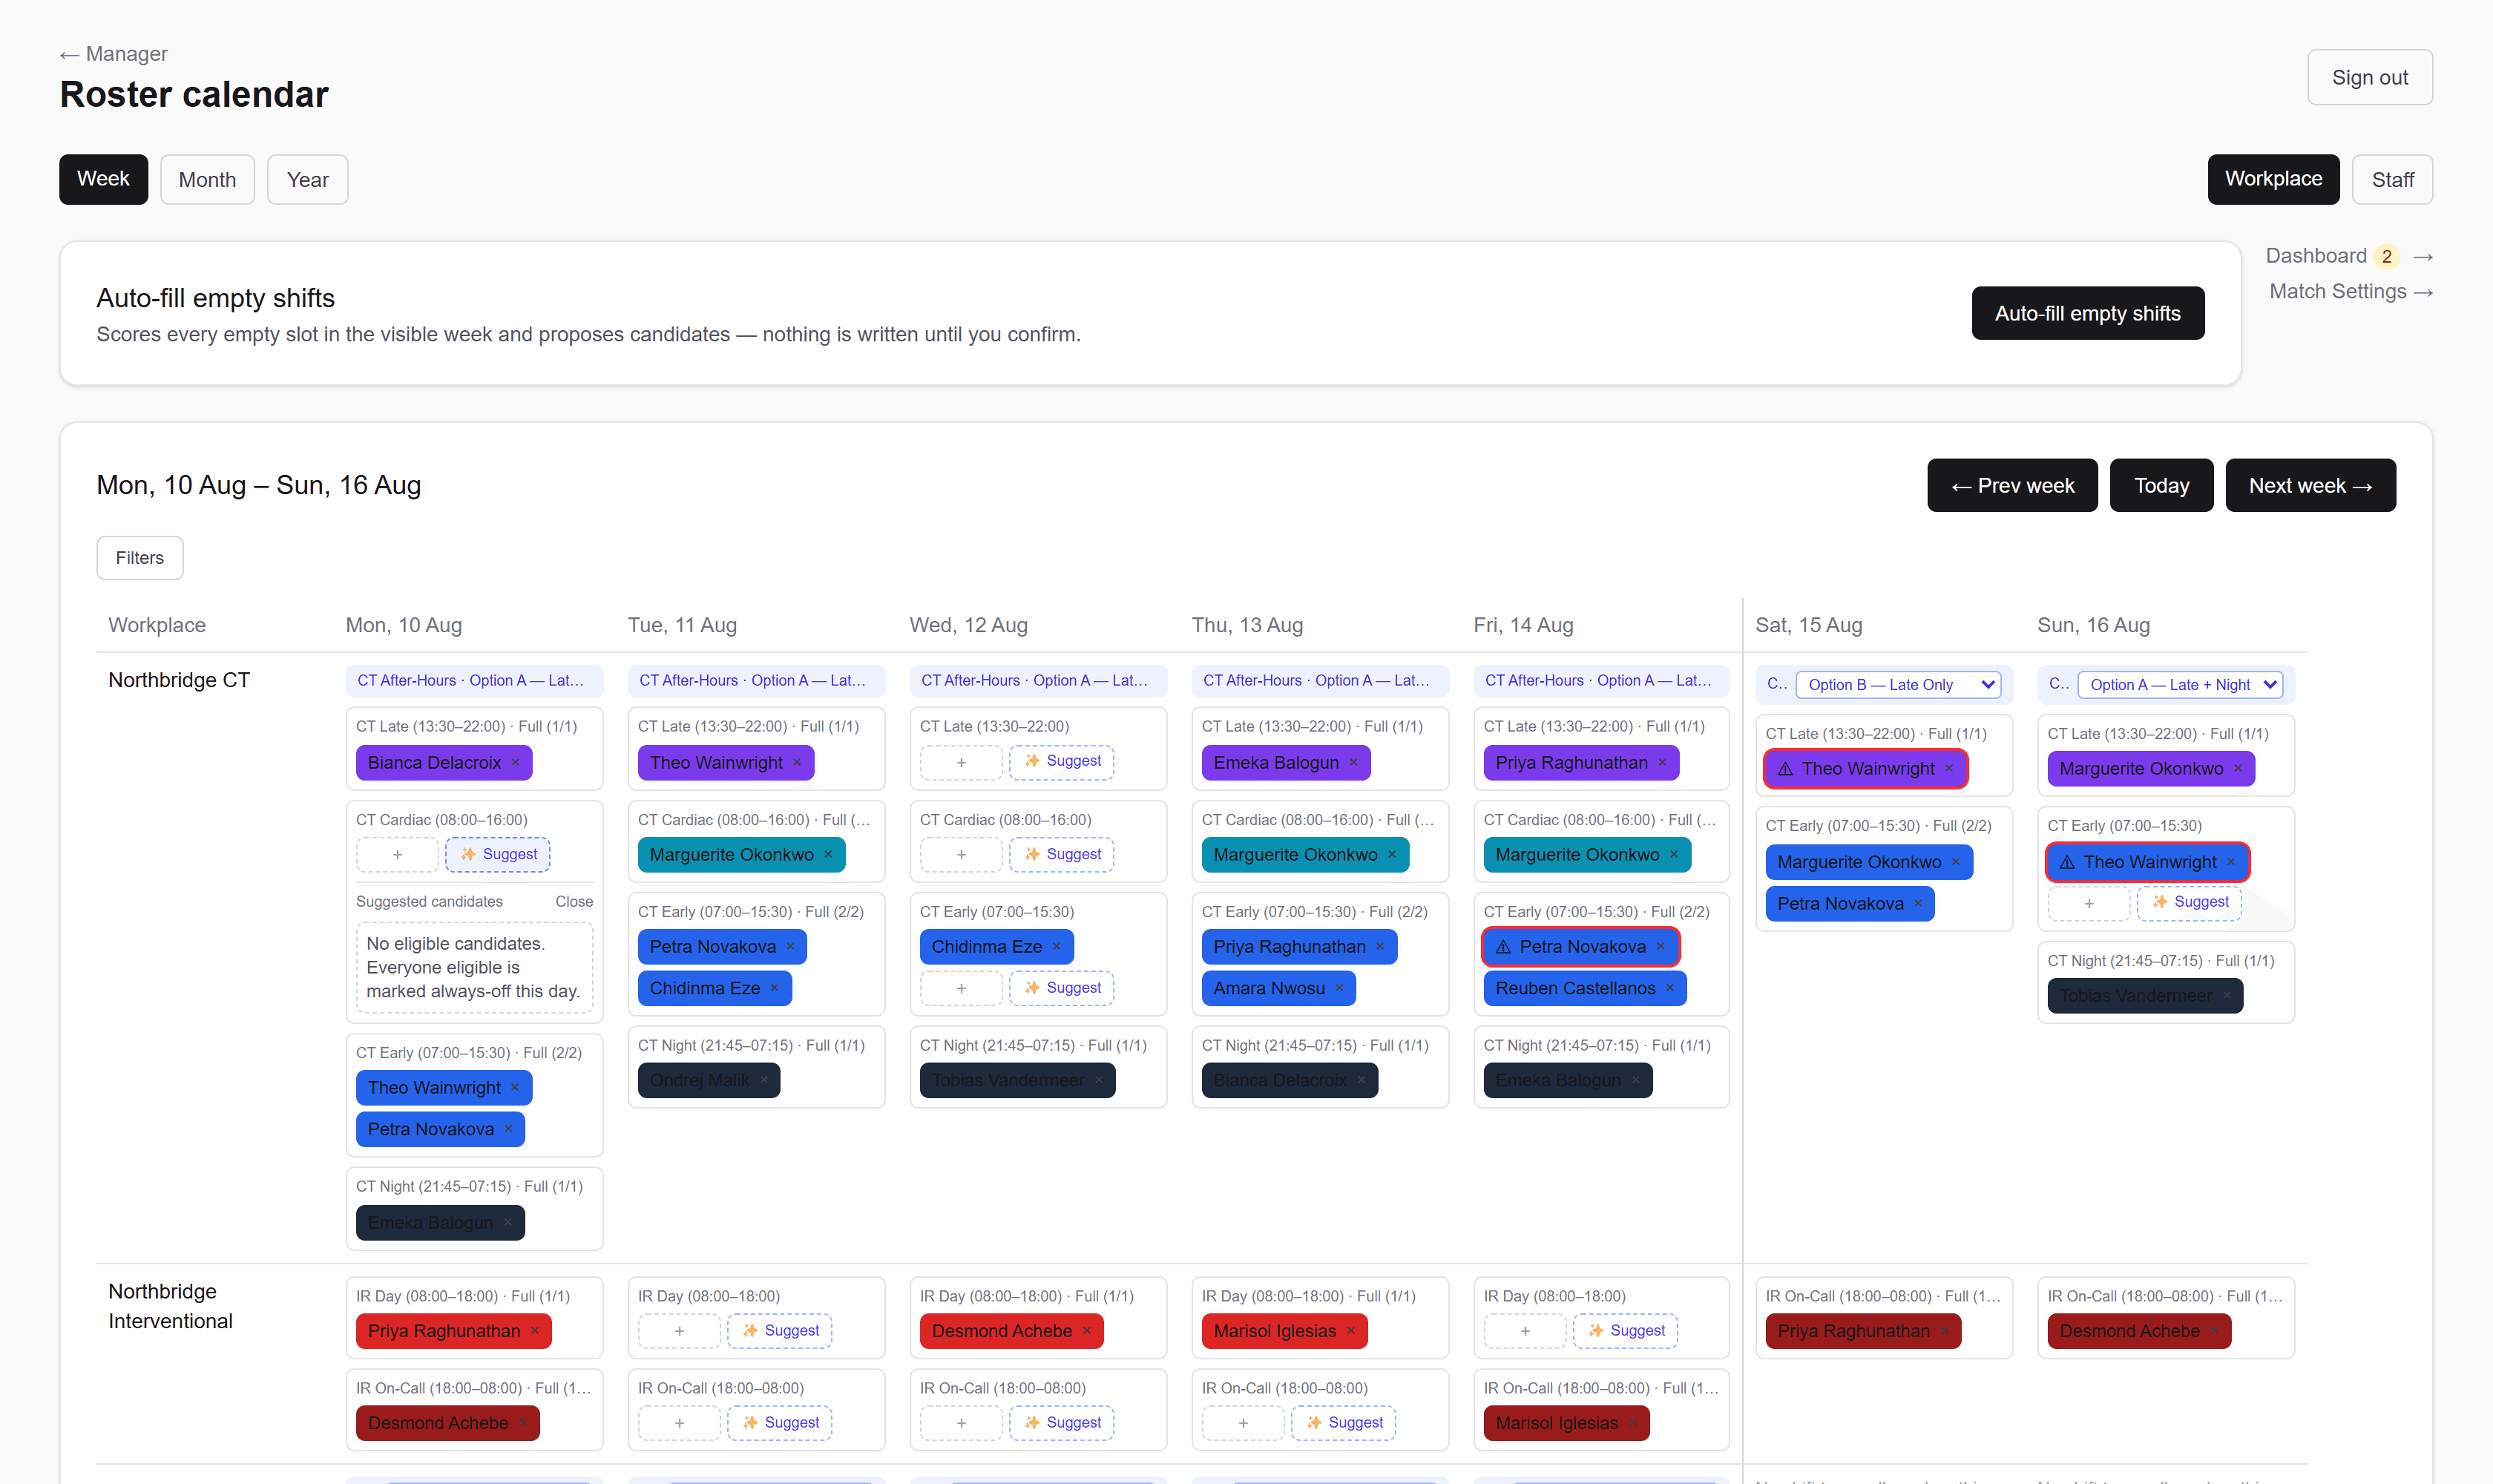Select the Month view tab
The height and width of the screenshot is (1484, 2493).
[207, 179]
